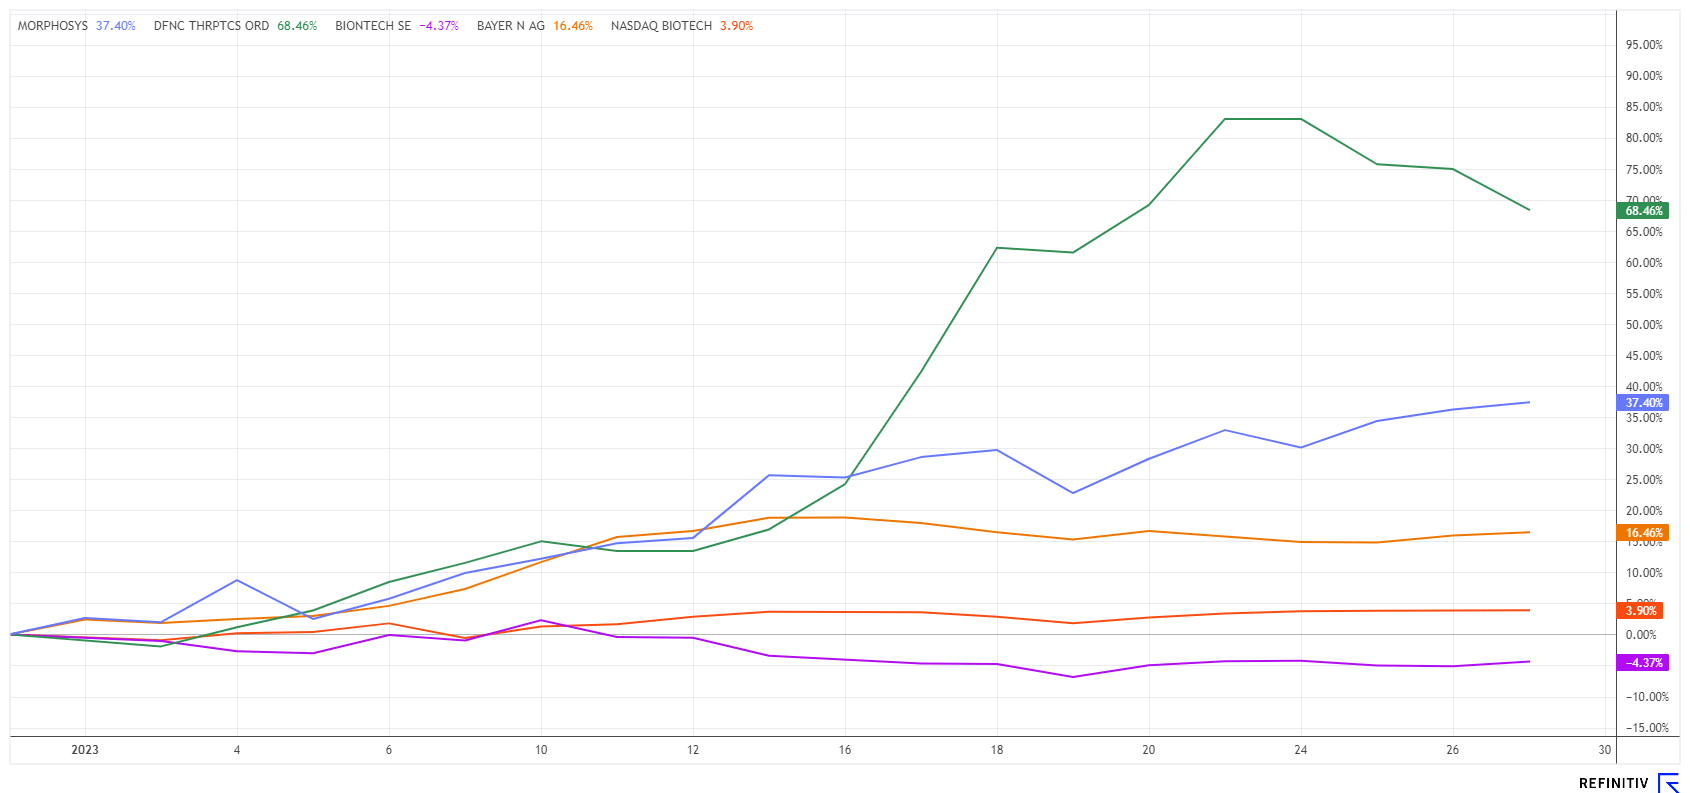
Task: Click the 10 date axis label
Action: [541, 750]
